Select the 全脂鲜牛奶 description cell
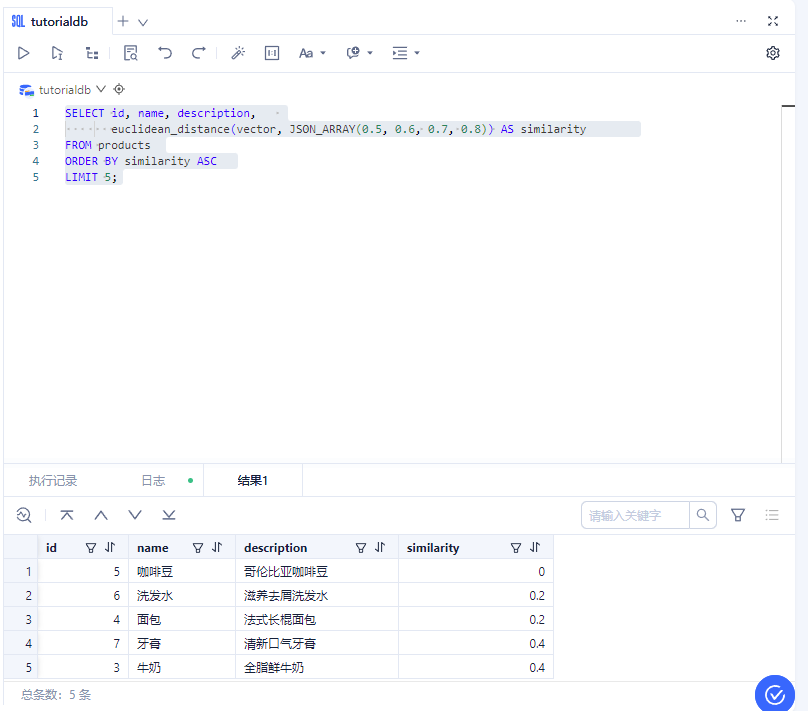This screenshot has width=808, height=711. 317,668
